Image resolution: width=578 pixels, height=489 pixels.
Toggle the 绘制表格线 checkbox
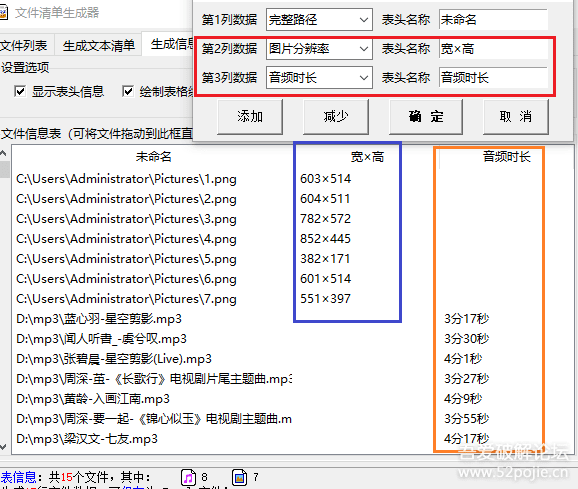coord(128,91)
